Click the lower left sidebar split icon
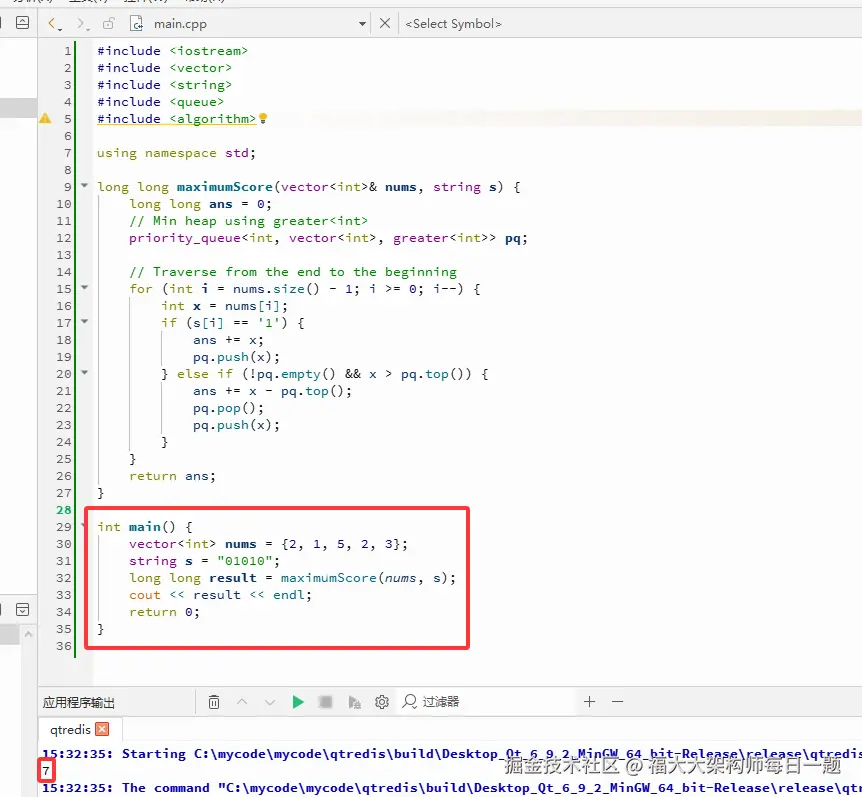 point(23,610)
